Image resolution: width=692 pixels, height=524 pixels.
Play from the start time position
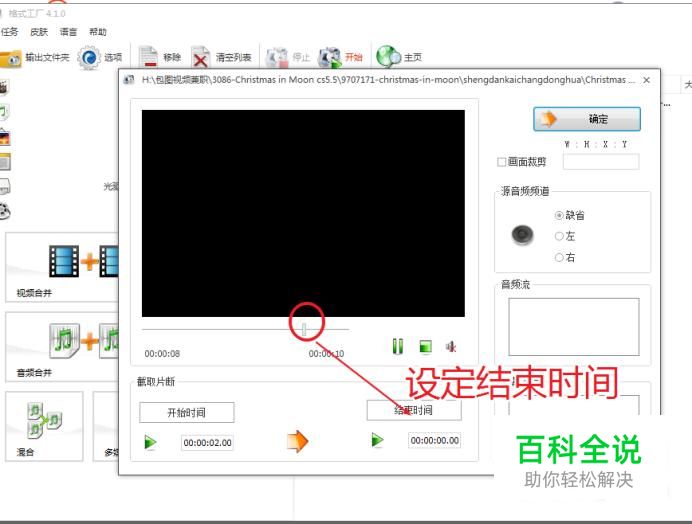150,442
